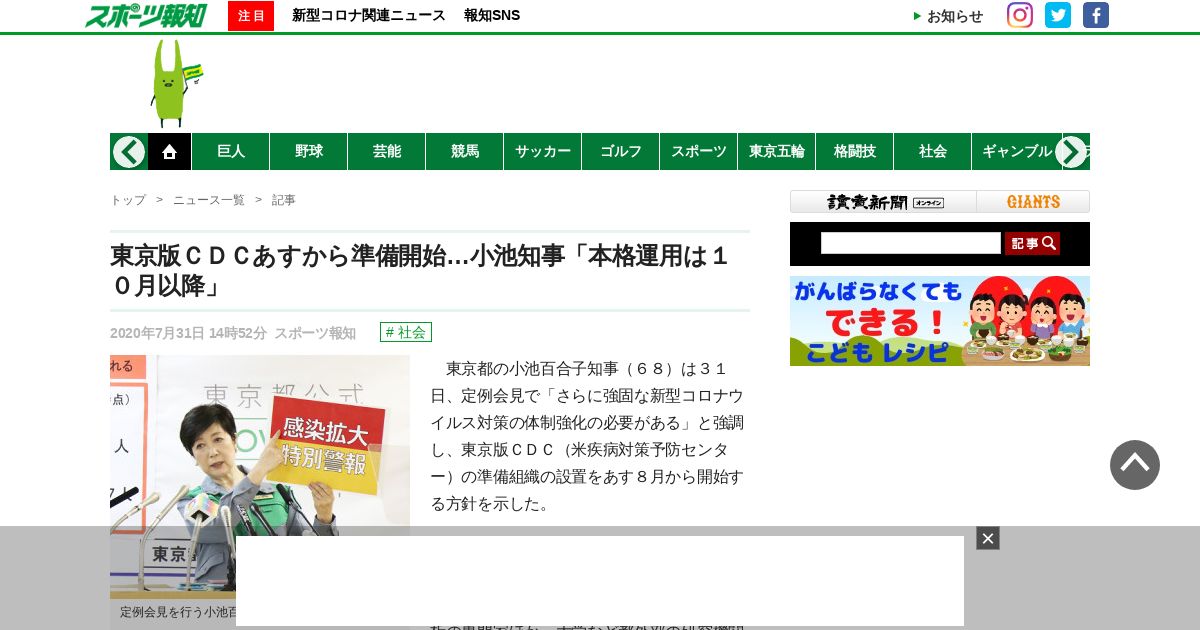This screenshot has height=630, width=1200.
Task: Click the # 社会 tag
Action: pyautogui.click(x=406, y=332)
